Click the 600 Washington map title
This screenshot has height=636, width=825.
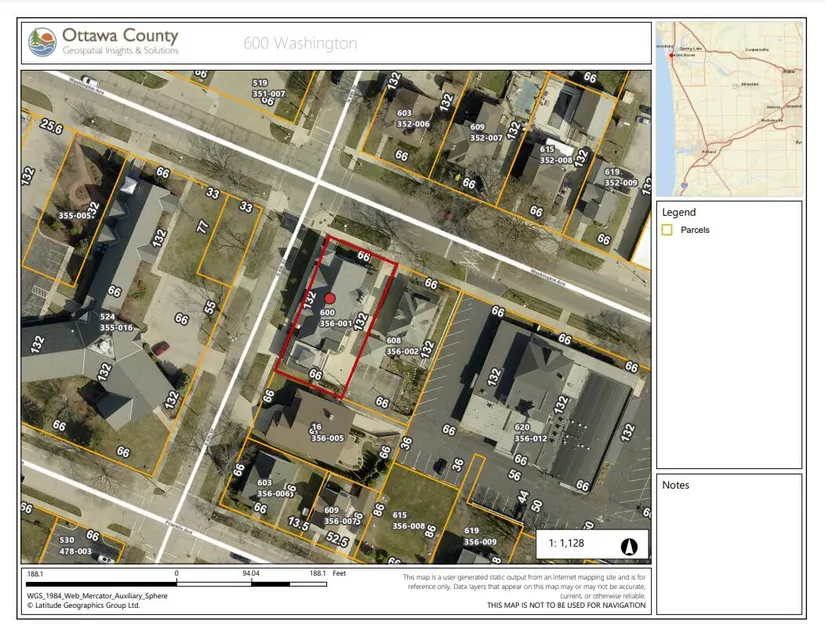(300, 43)
